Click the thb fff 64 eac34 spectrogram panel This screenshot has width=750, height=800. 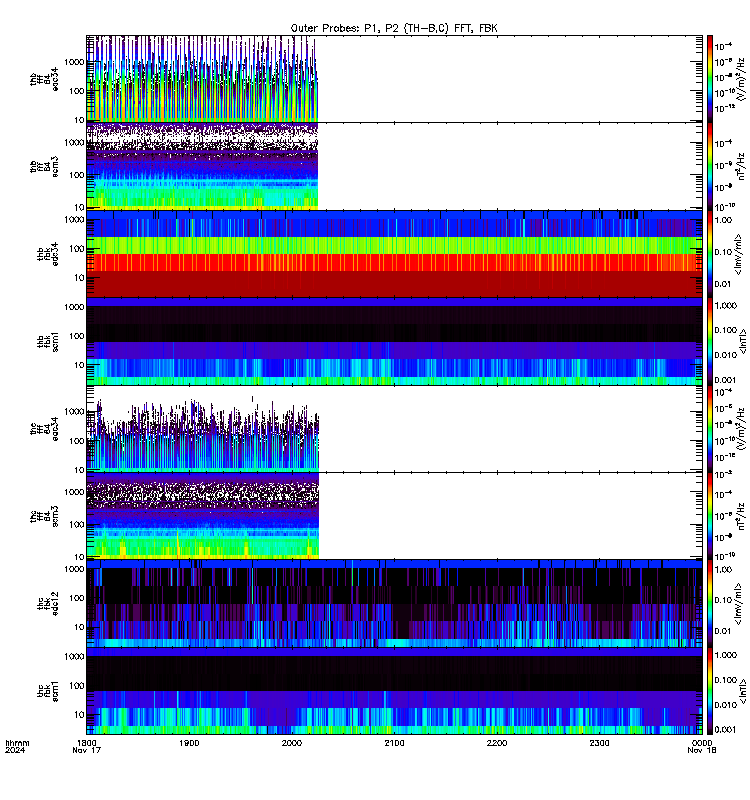394,79
